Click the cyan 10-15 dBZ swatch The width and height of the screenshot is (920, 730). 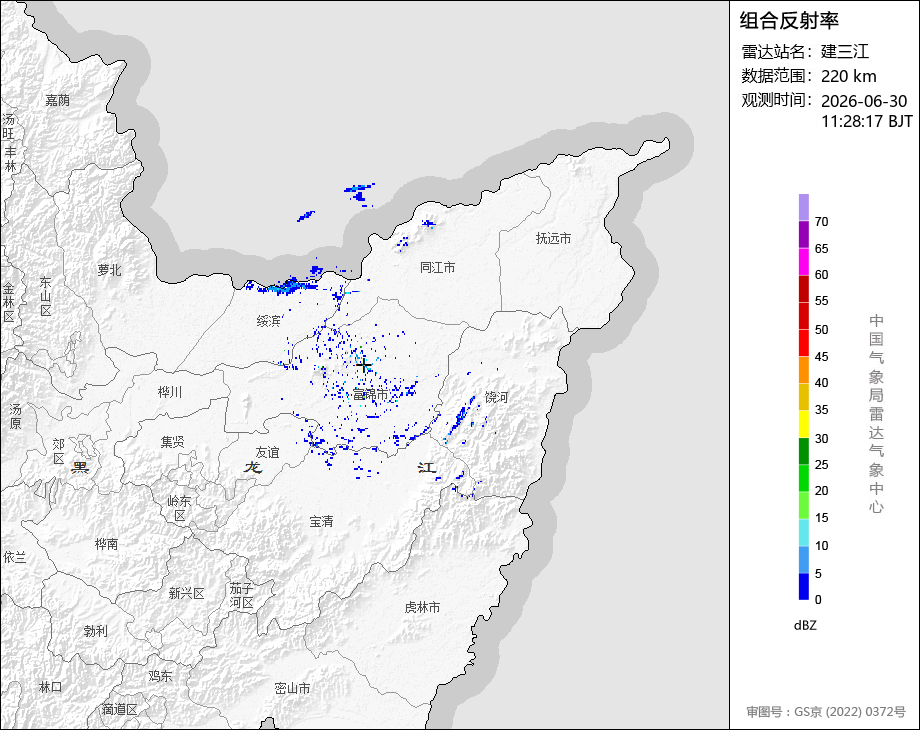point(804,532)
